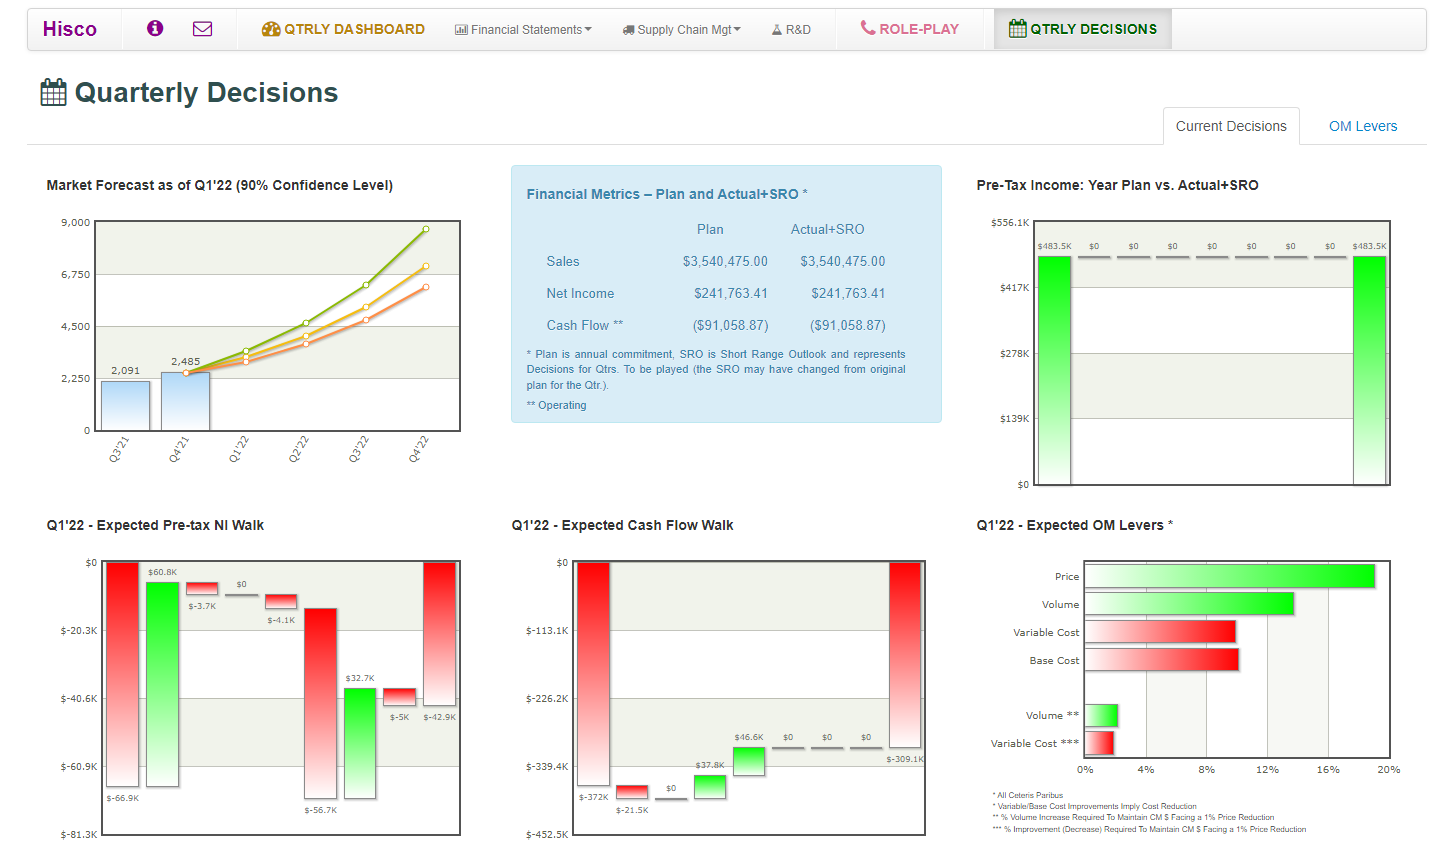The width and height of the screenshot is (1442, 863).
Task: Click the Financial Statements chart icon
Action: [x=461, y=30]
